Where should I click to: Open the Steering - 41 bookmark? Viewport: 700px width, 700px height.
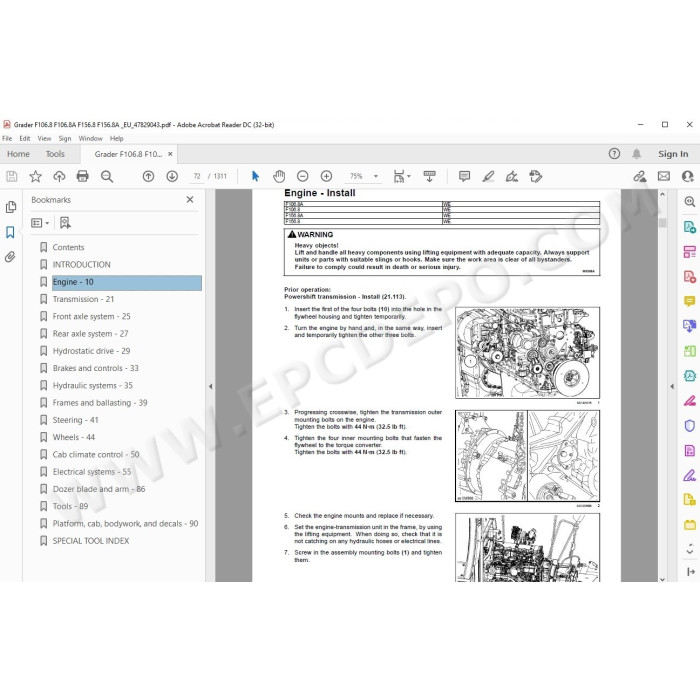(x=75, y=420)
